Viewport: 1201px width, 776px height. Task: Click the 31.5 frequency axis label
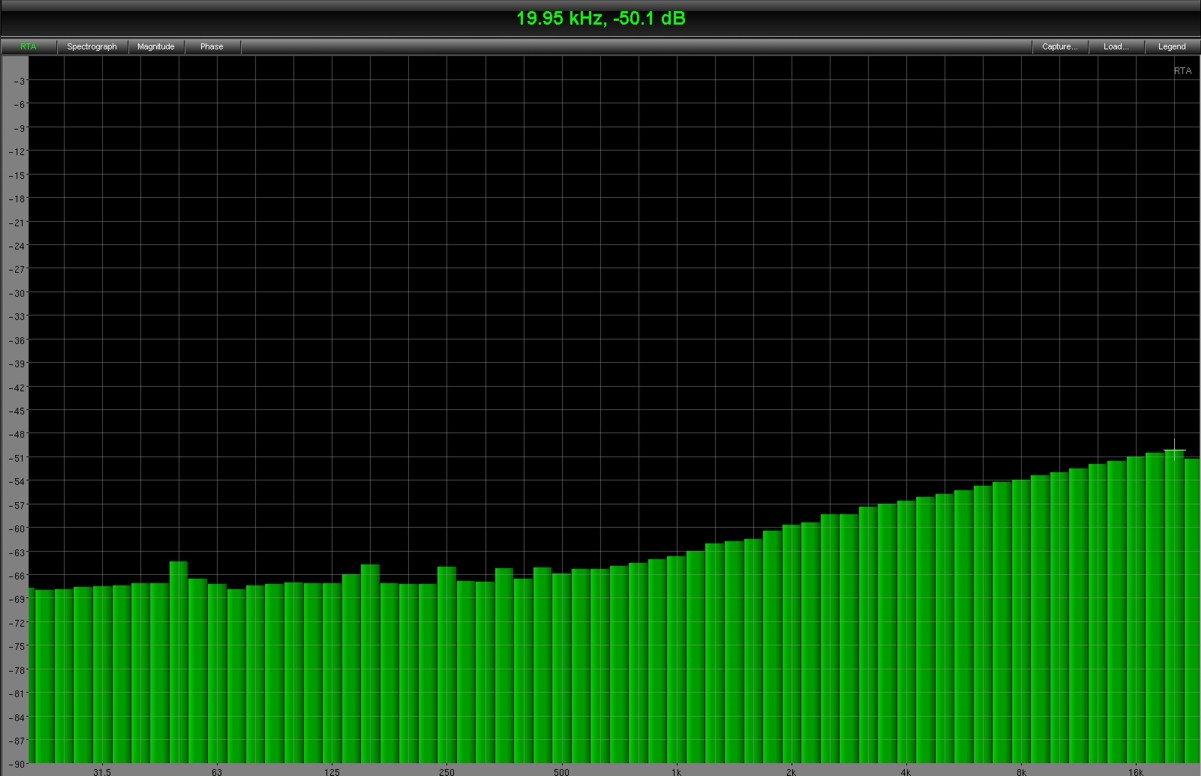pyautogui.click(x=102, y=771)
